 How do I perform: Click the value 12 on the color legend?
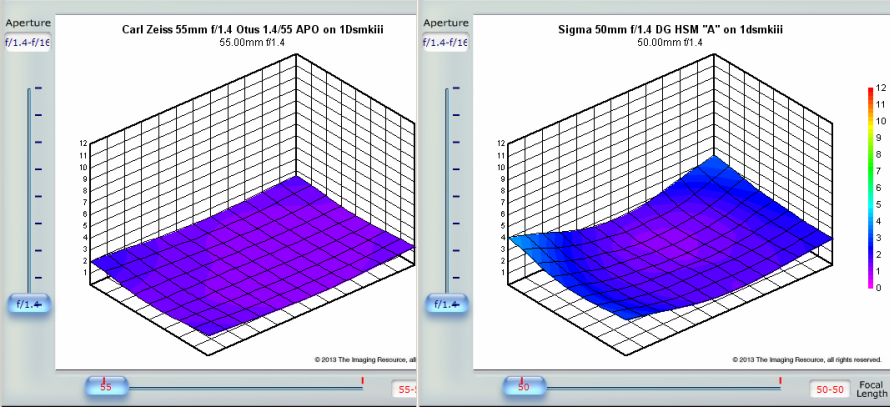coord(880,88)
